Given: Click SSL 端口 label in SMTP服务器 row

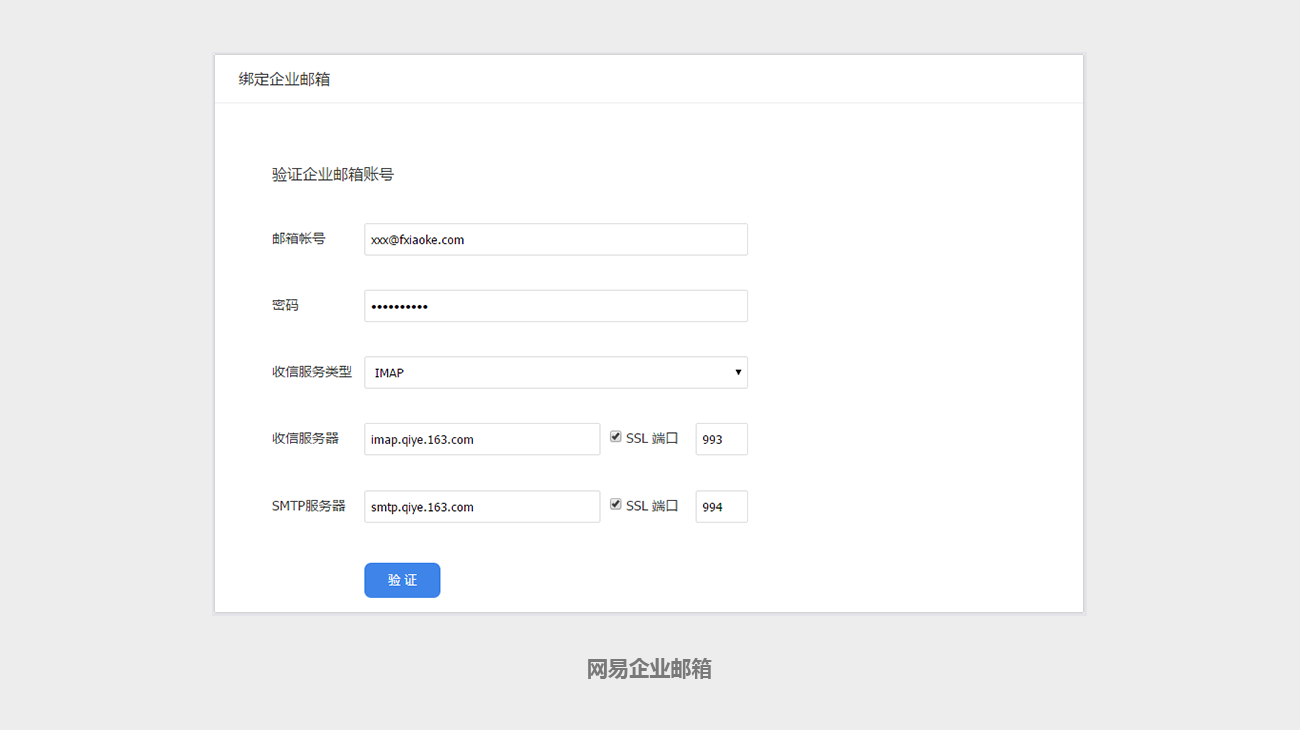Looking at the screenshot, I should click(652, 506).
